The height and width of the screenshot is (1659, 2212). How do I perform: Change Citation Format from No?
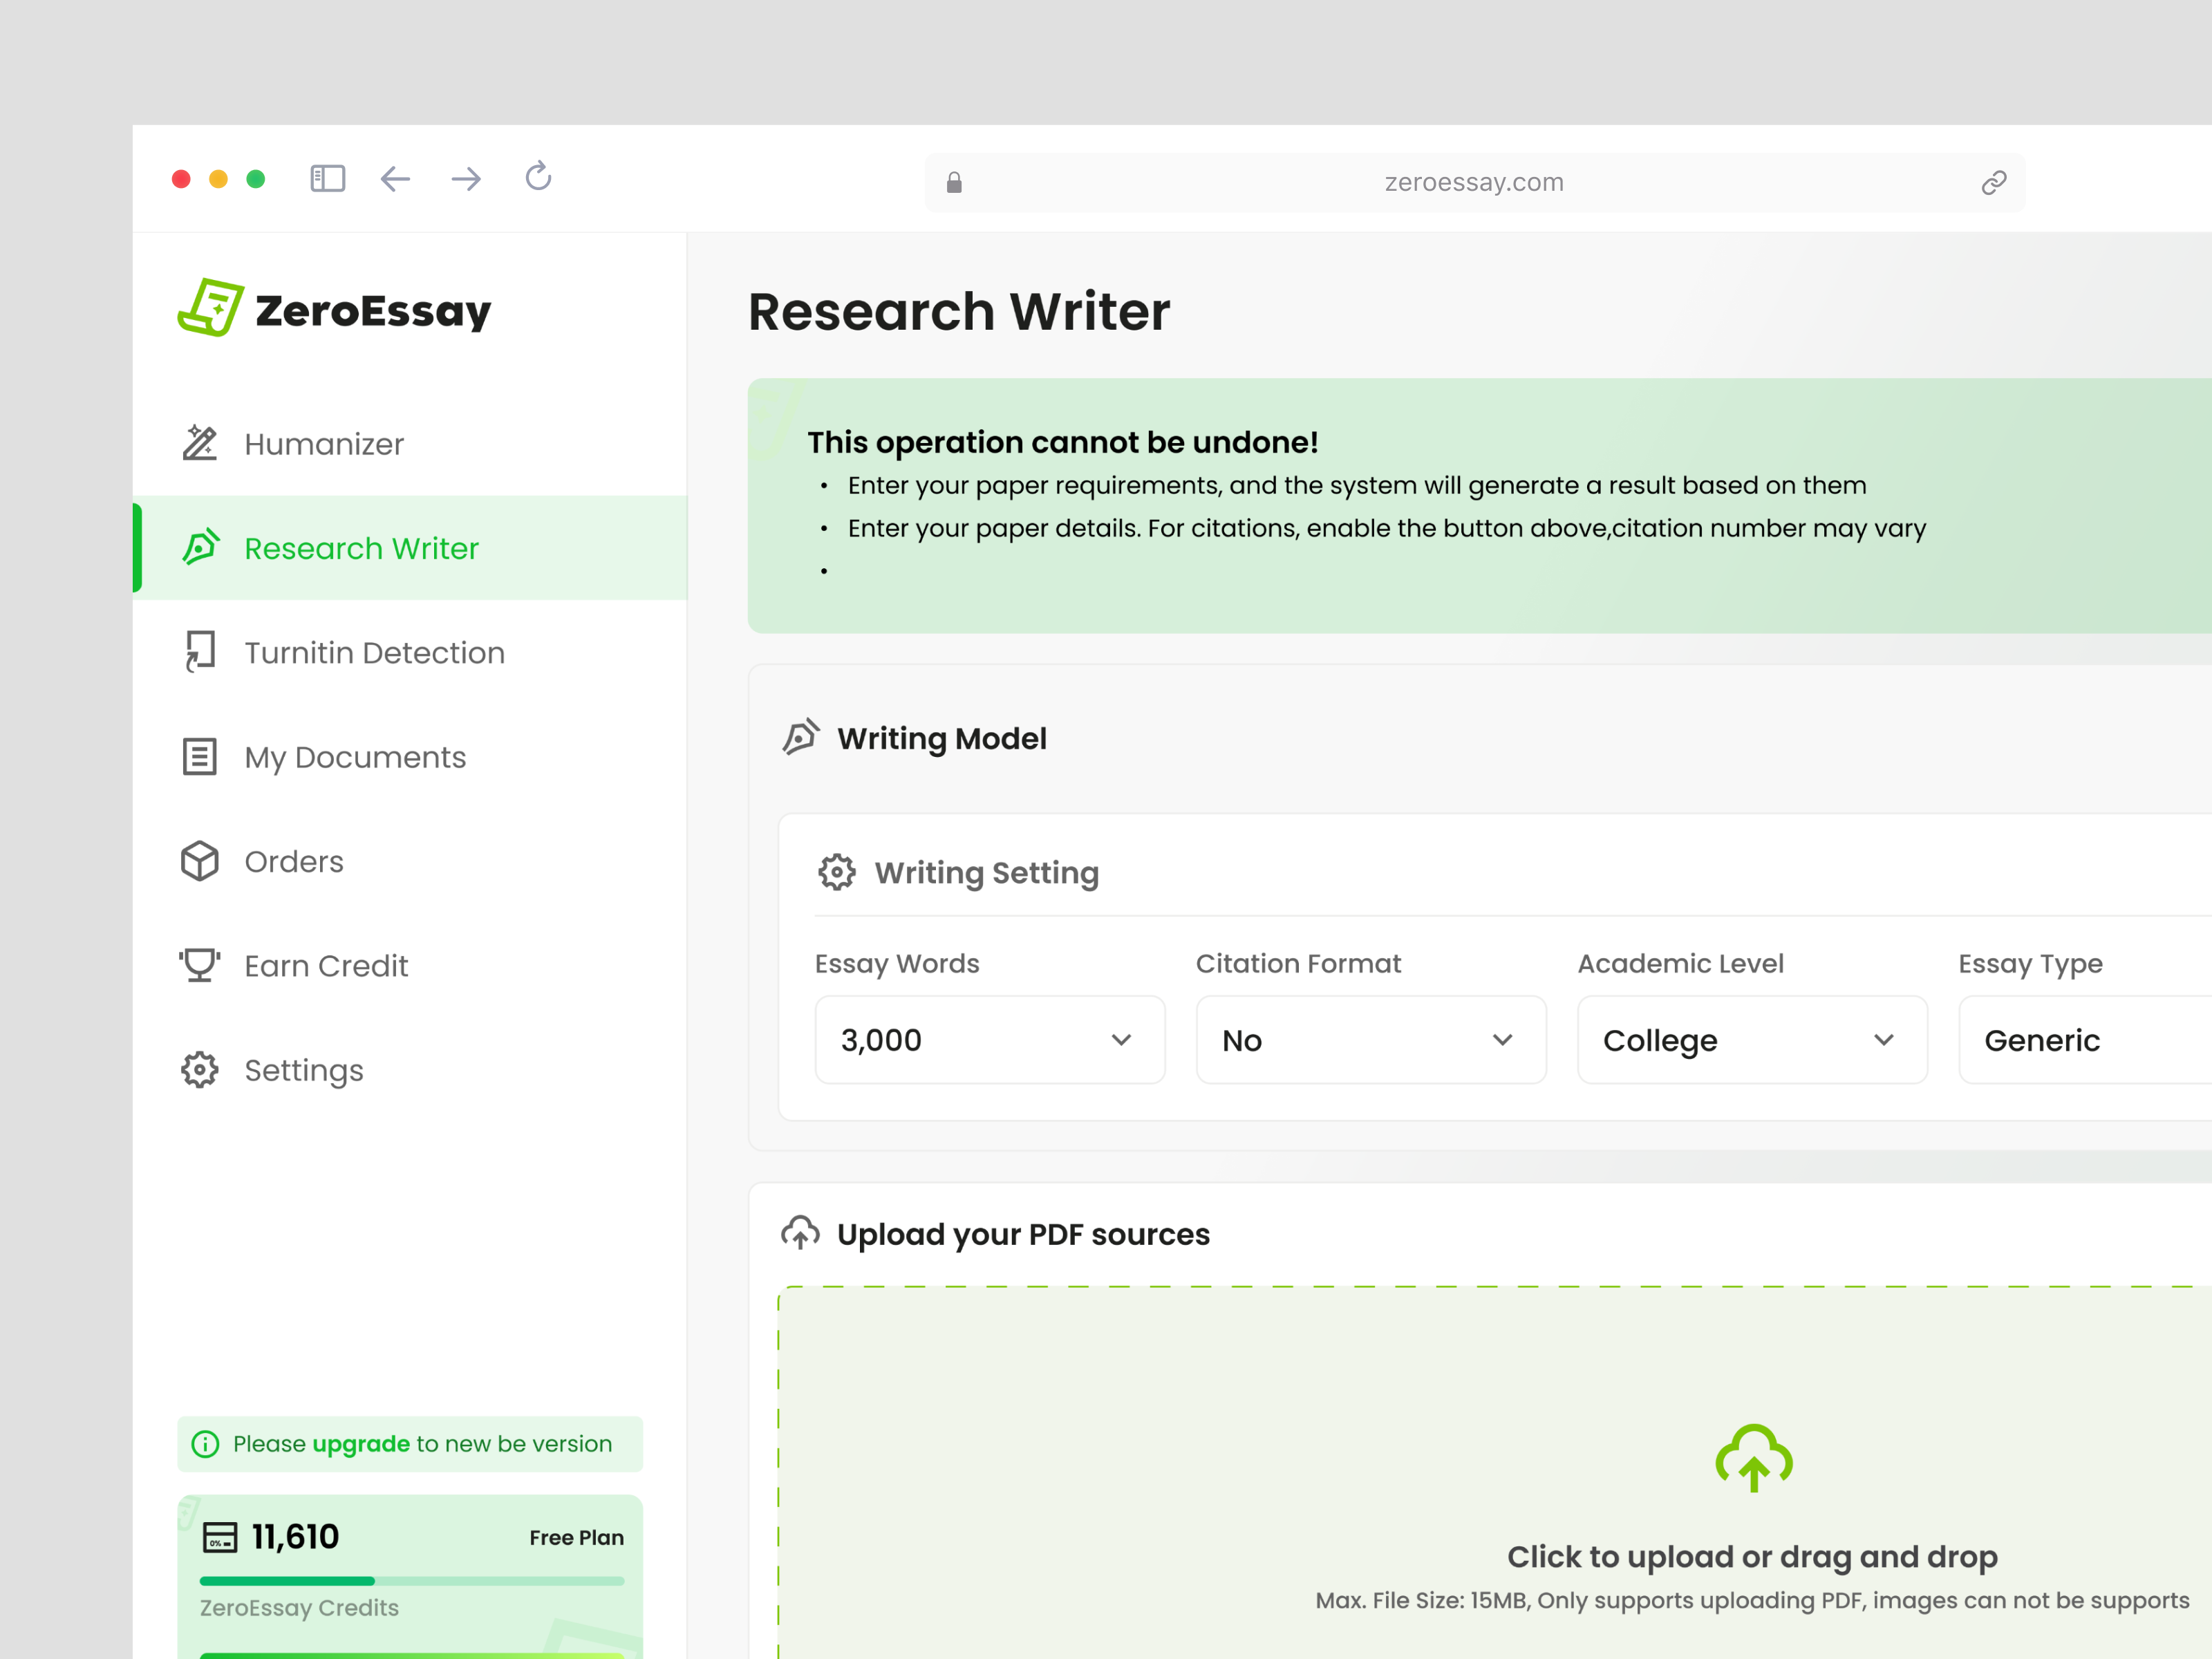coord(1369,1040)
